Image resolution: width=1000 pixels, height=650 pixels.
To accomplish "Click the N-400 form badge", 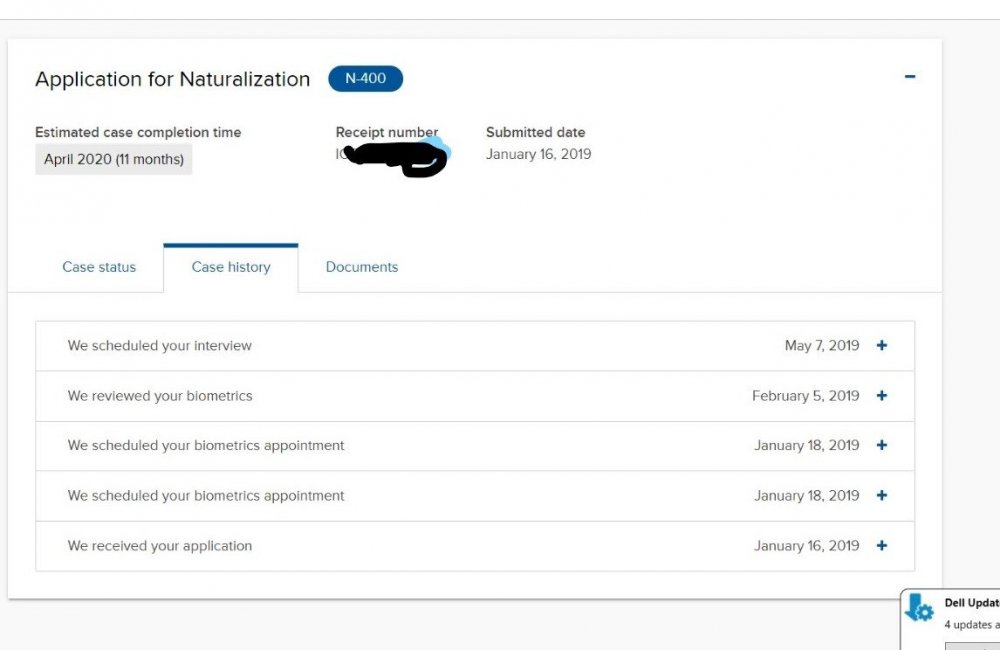I will (x=365, y=78).
